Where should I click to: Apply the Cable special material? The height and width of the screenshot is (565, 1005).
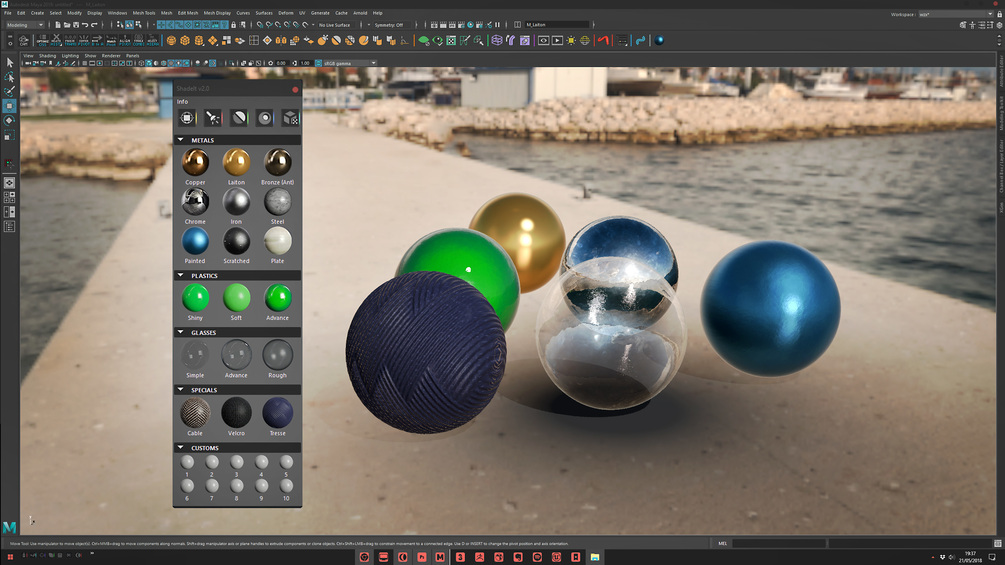pos(195,413)
